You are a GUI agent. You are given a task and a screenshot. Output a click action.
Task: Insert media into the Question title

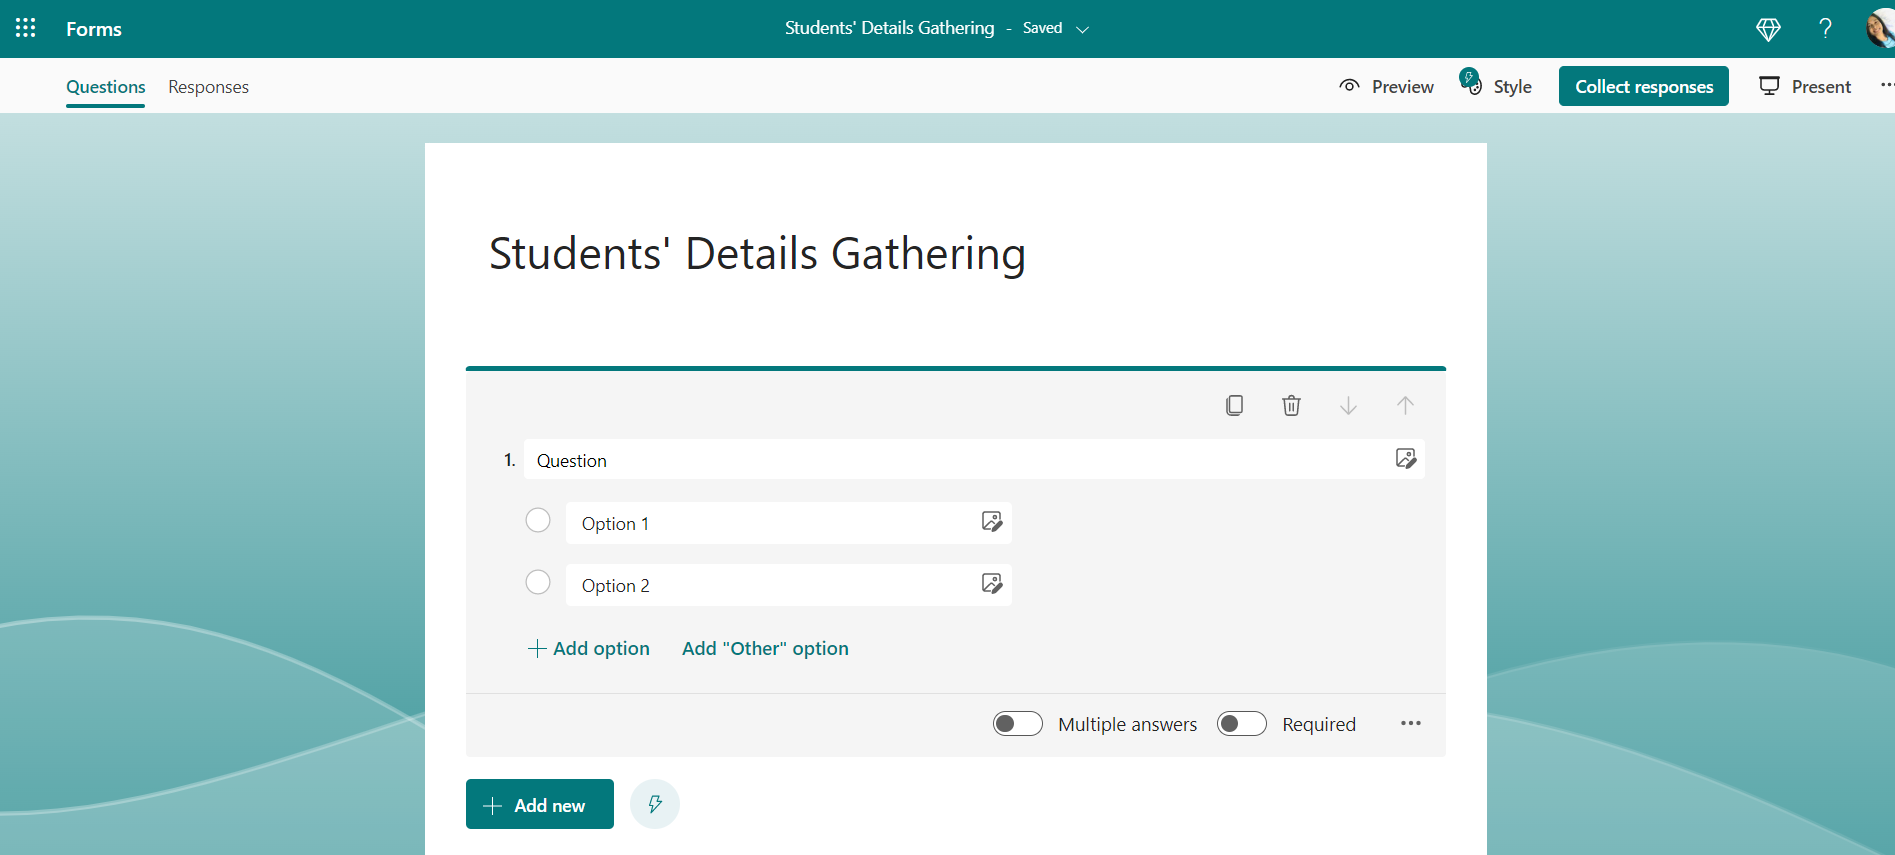[x=1405, y=459]
